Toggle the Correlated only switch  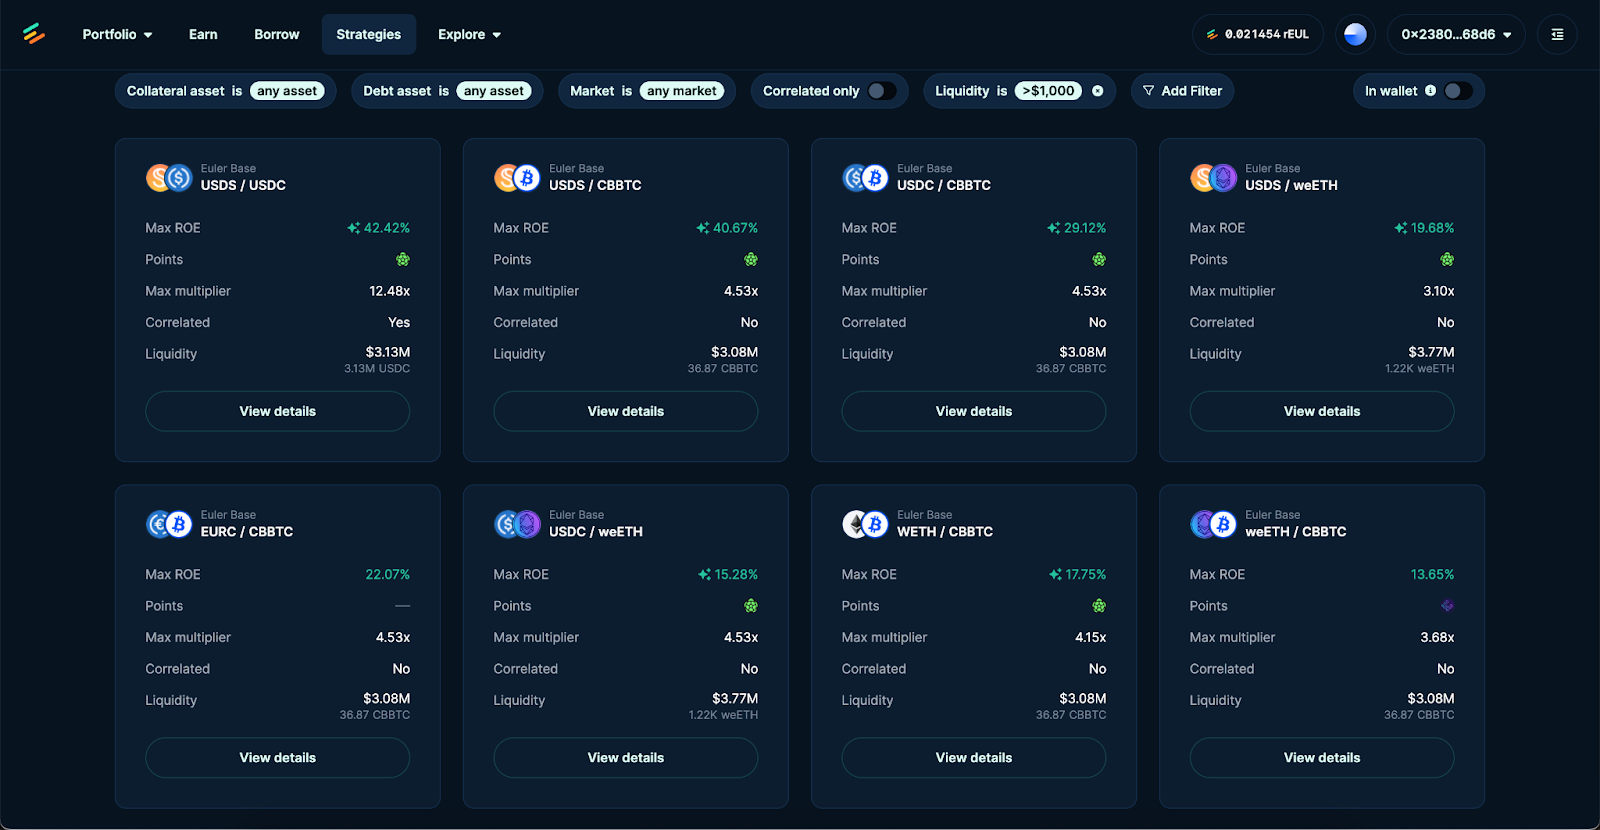coord(882,91)
